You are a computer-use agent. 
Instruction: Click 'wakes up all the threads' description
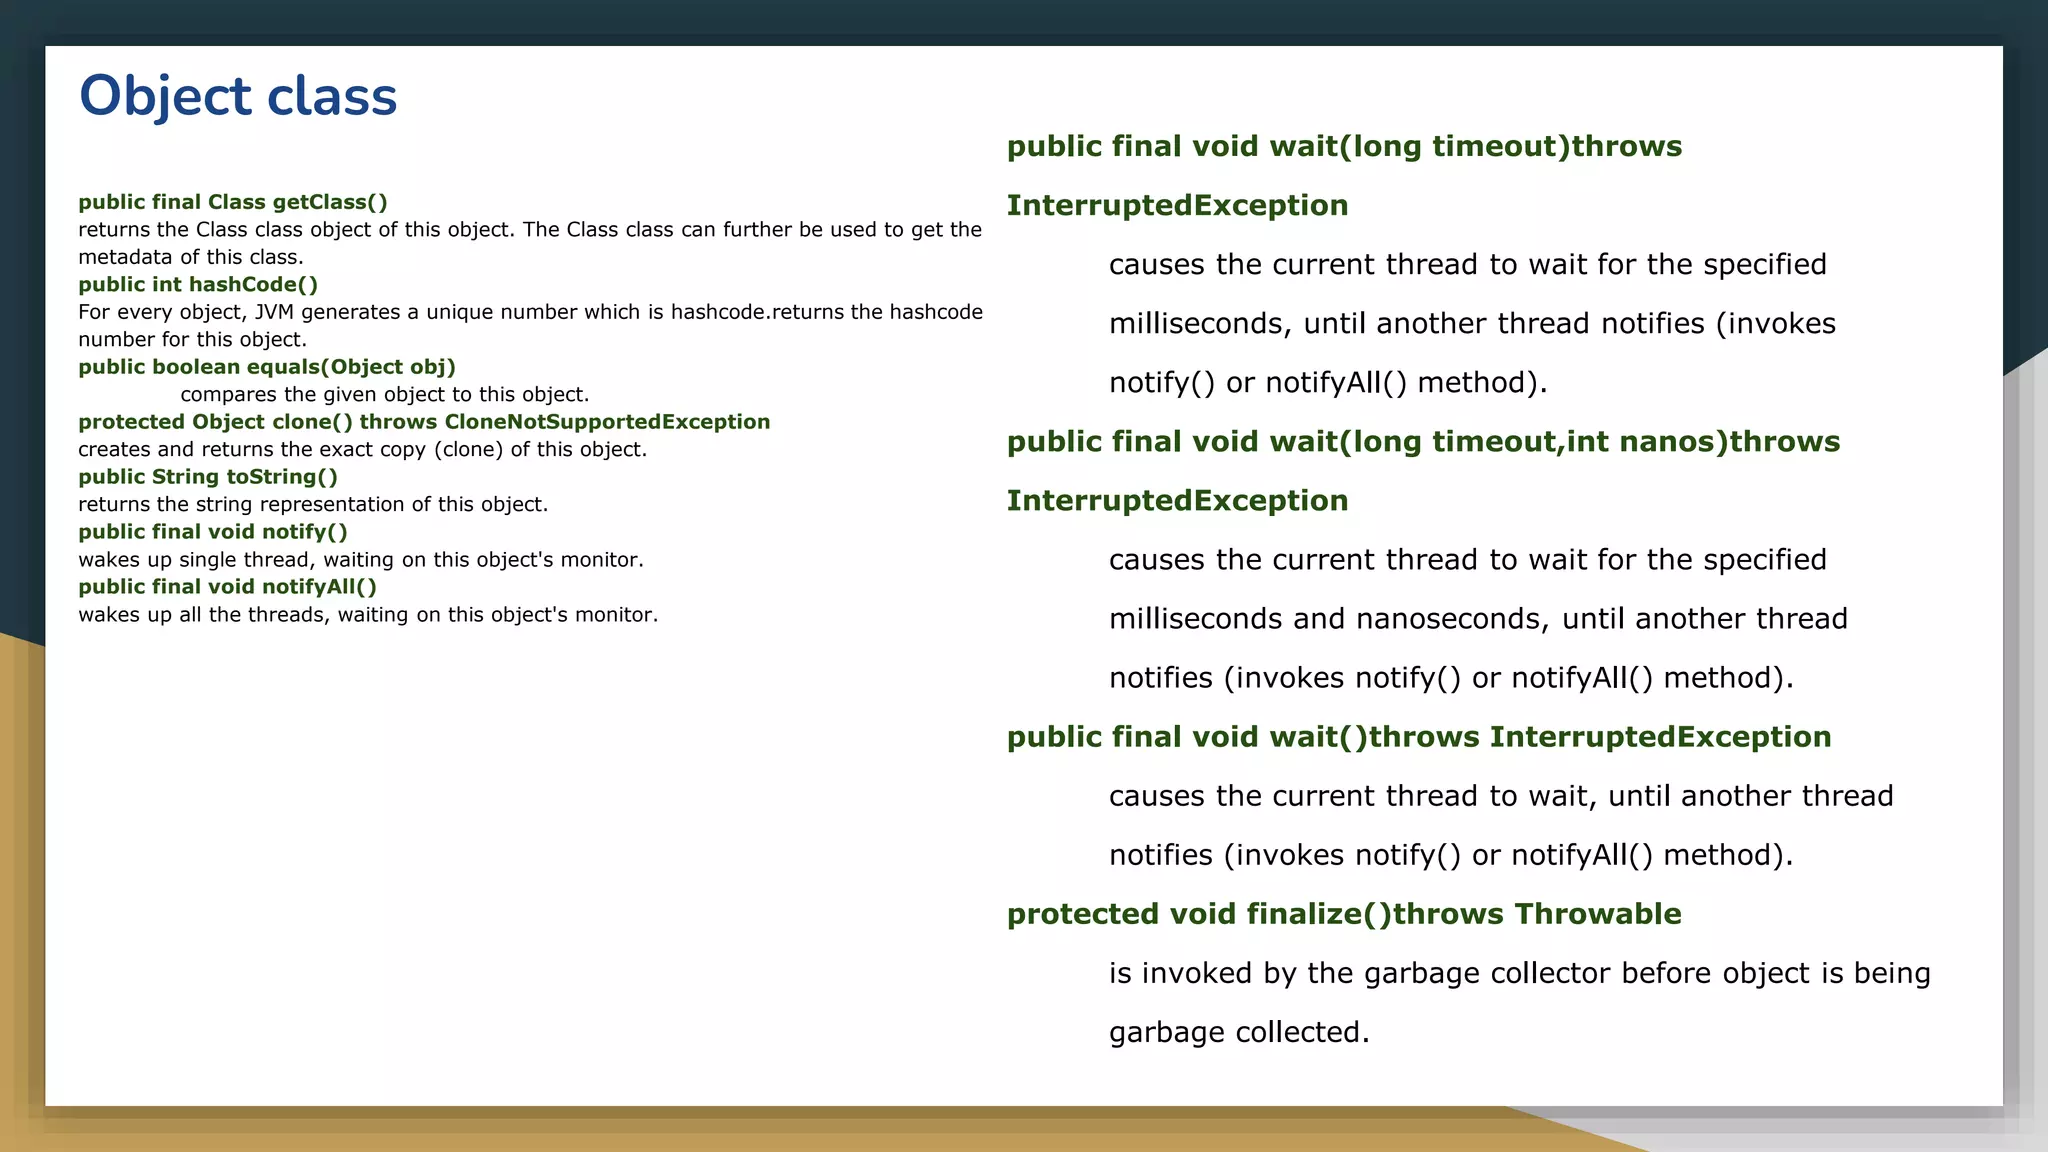[x=368, y=615]
